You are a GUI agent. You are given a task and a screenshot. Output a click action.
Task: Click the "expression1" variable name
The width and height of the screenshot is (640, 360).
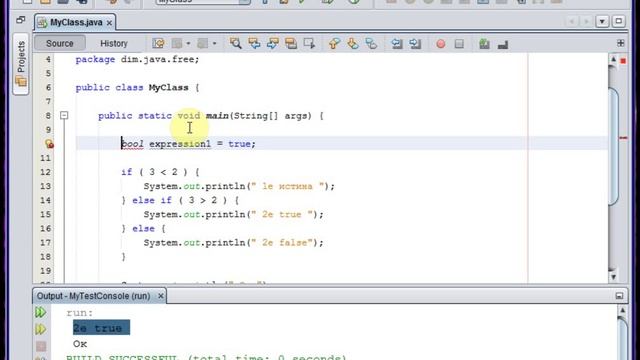point(180,144)
